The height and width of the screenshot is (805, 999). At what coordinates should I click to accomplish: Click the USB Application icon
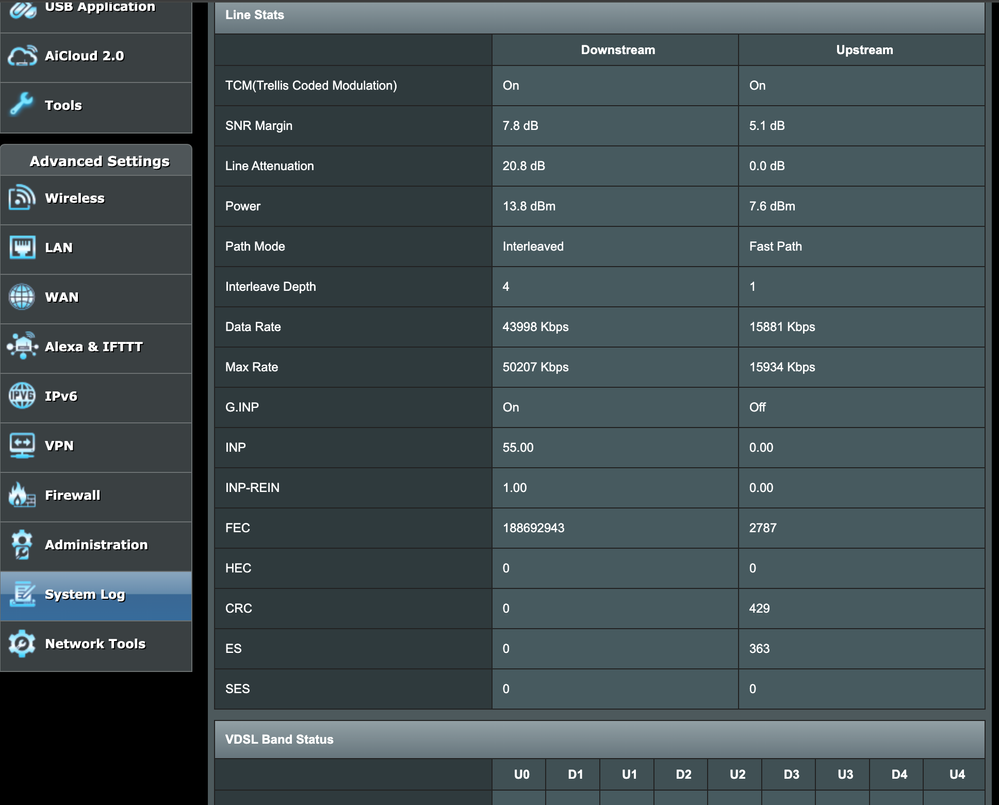point(22,8)
